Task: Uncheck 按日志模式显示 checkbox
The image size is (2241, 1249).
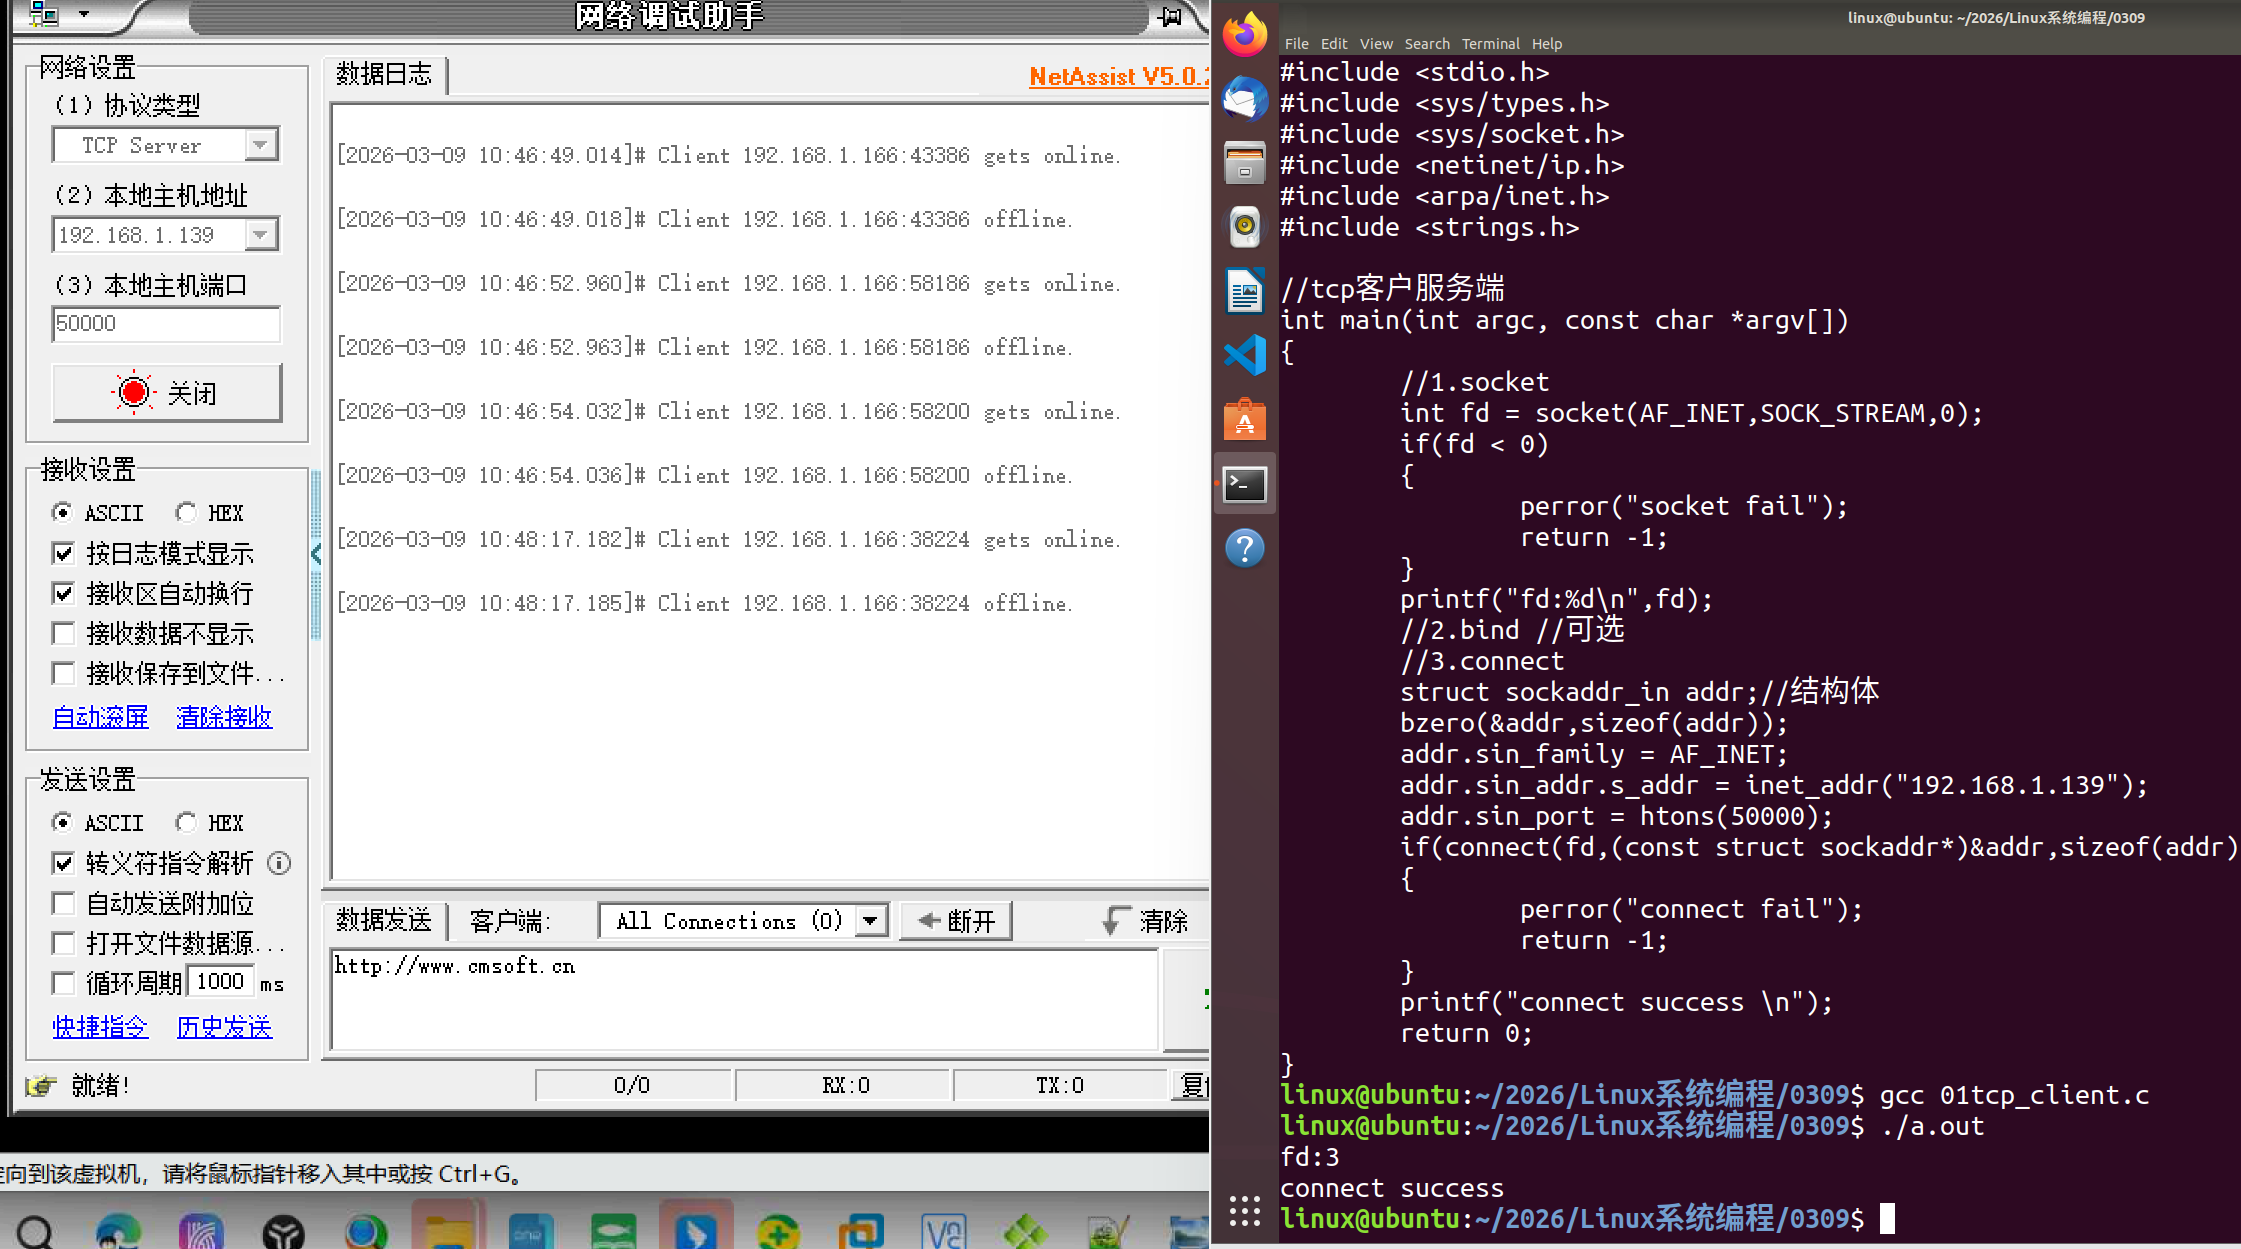Action: click(64, 553)
